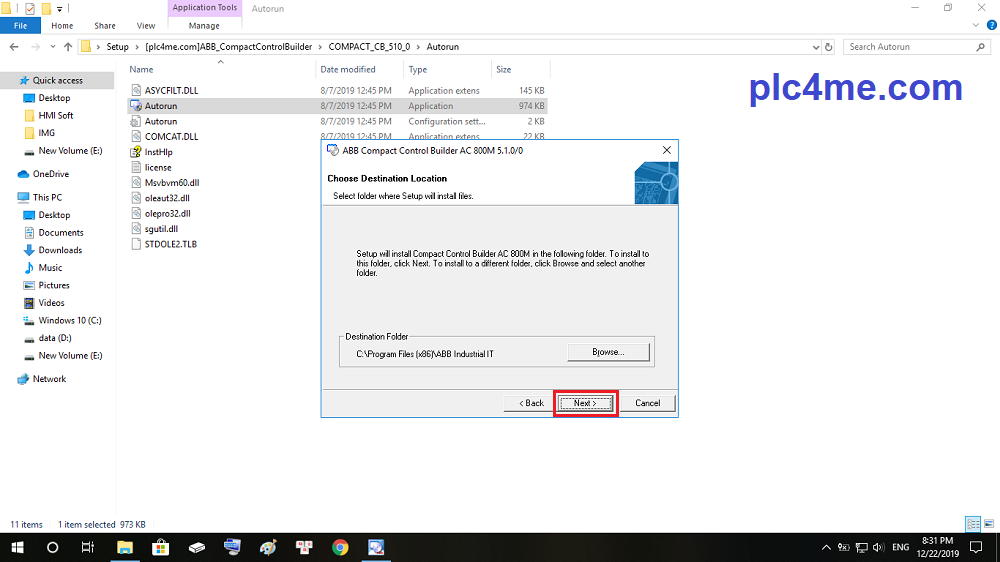Click the Back button in setup dialog

(531, 403)
